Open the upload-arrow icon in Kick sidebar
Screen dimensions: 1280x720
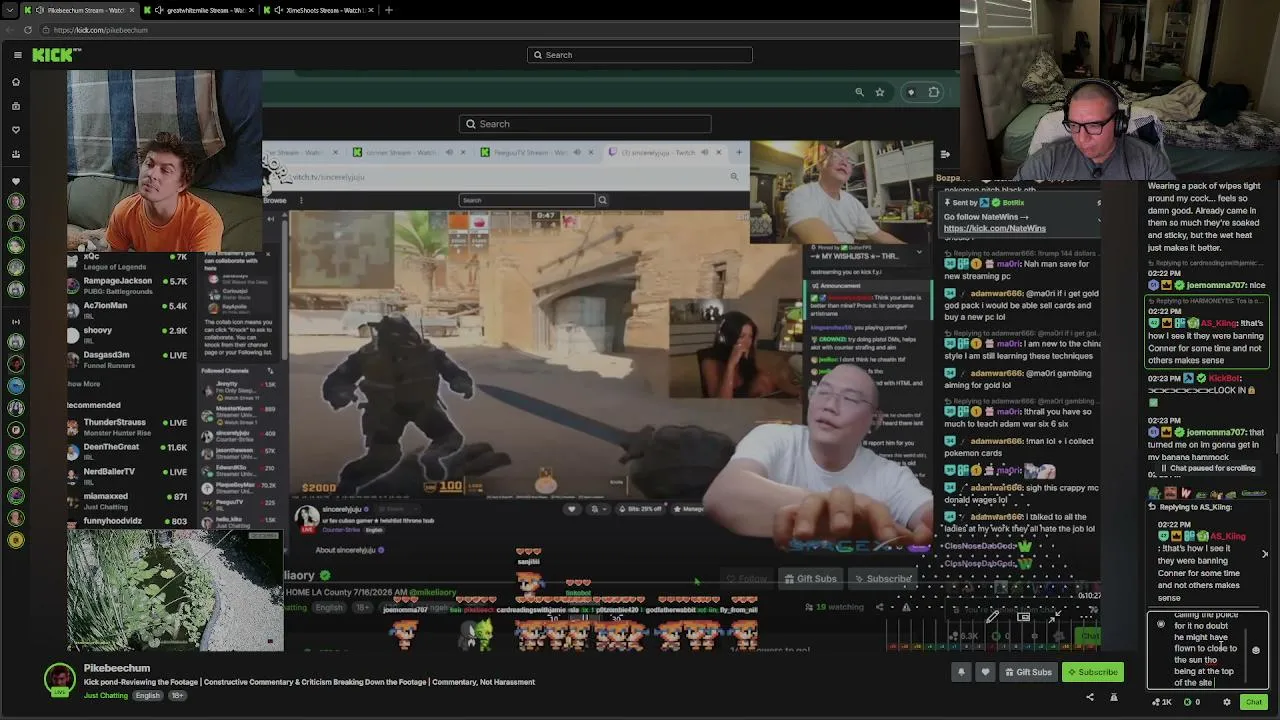tap(16, 154)
